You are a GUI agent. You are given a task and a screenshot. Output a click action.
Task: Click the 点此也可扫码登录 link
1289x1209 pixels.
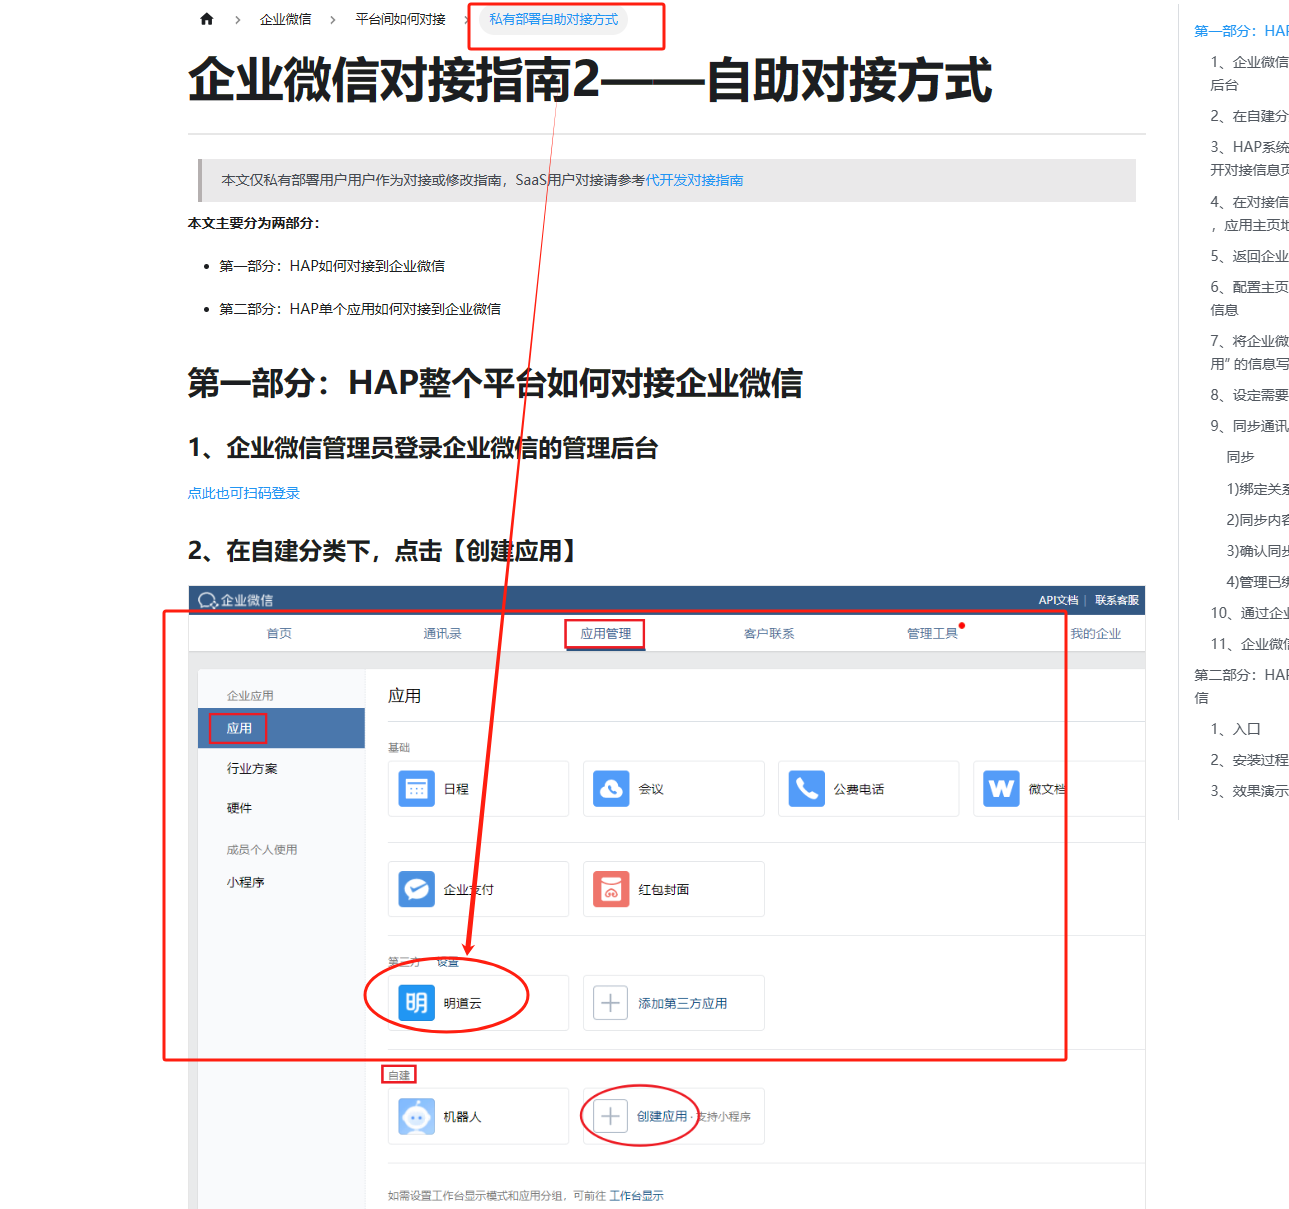point(243,493)
